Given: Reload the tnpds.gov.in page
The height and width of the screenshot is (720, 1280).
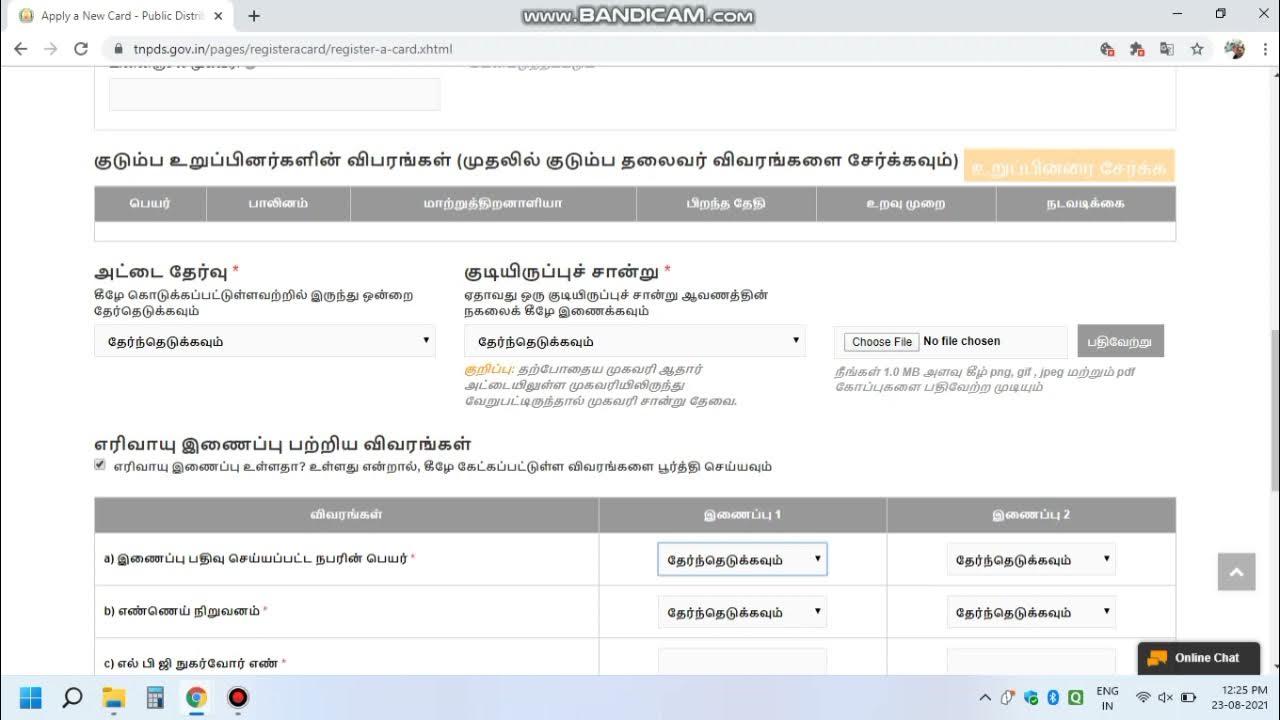Looking at the screenshot, I should click(82, 49).
